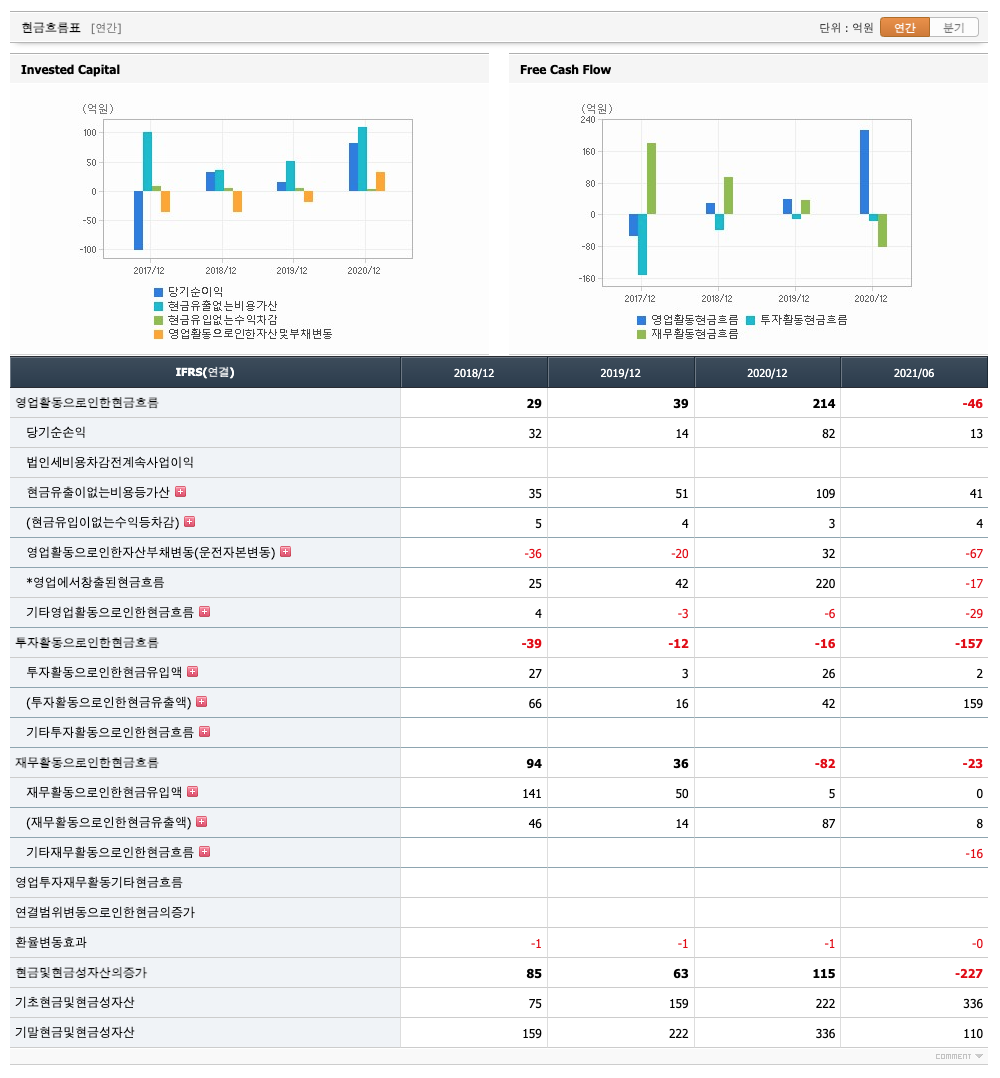Expand 기타투자활동으로인한현금흐름 plus icon
This screenshot has width=1000, height=1078.
(x=205, y=732)
